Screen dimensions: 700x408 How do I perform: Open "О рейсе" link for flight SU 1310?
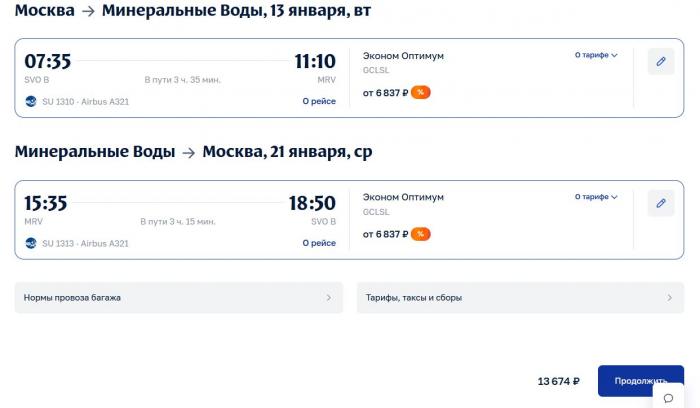[x=319, y=102]
